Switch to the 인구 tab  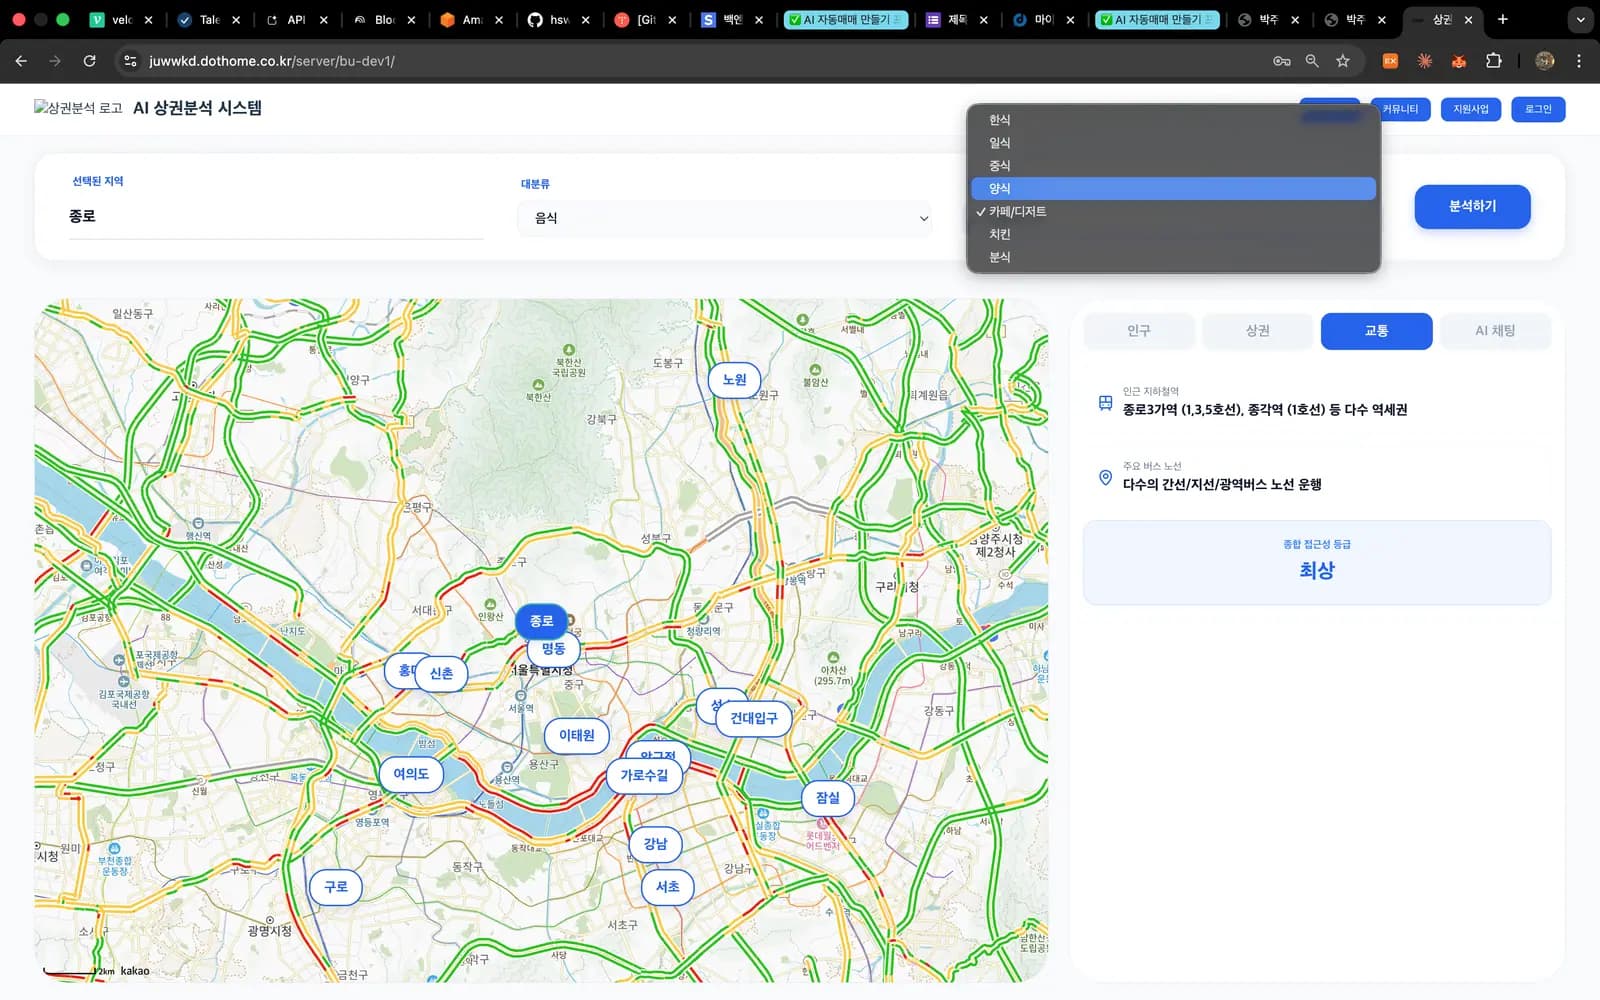(1139, 331)
